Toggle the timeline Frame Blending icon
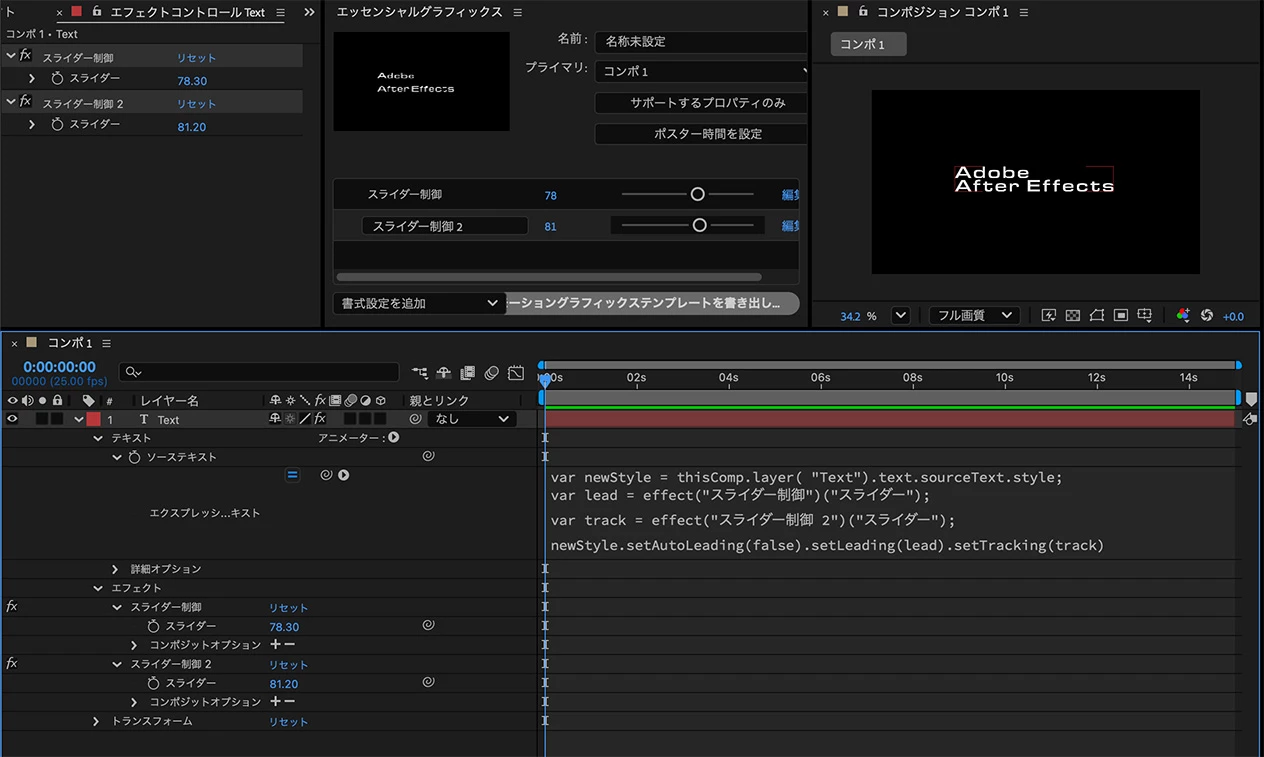Image resolution: width=1264 pixels, height=757 pixels. [x=468, y=373]
